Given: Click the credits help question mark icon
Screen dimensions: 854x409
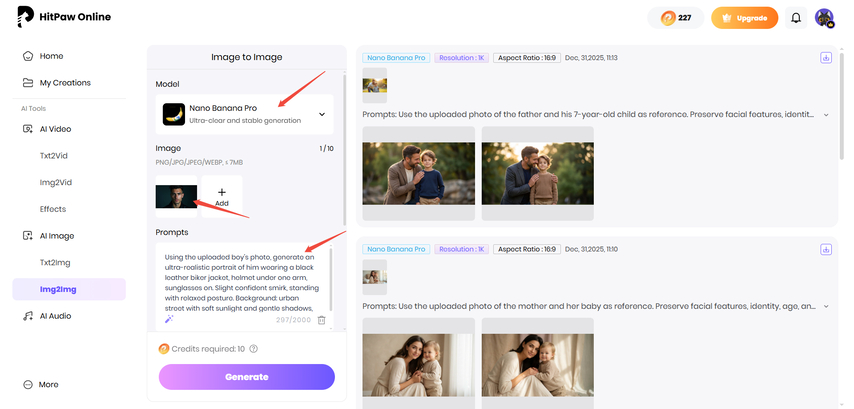Looking at the screenshot, I should [x=254, y=349].
